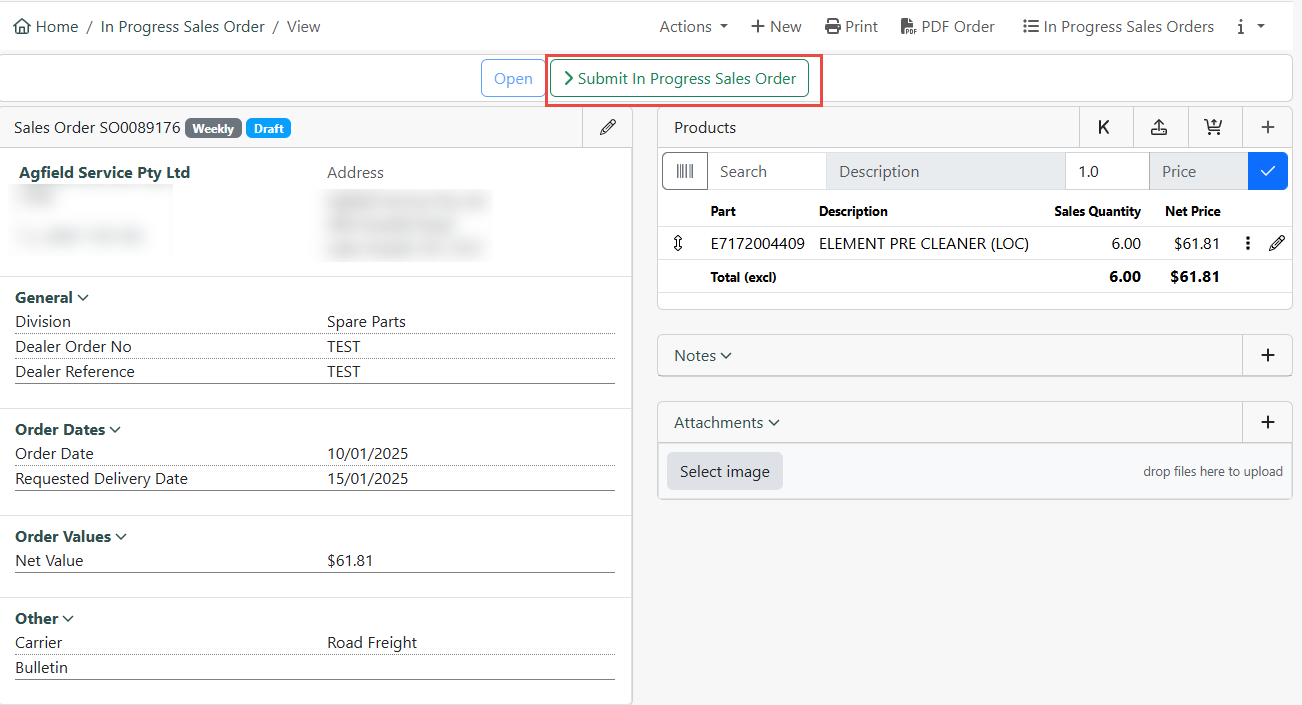The image size is (1302, 705).
Task: Click the upload icon in Products header
Action: coord(1159,128)
